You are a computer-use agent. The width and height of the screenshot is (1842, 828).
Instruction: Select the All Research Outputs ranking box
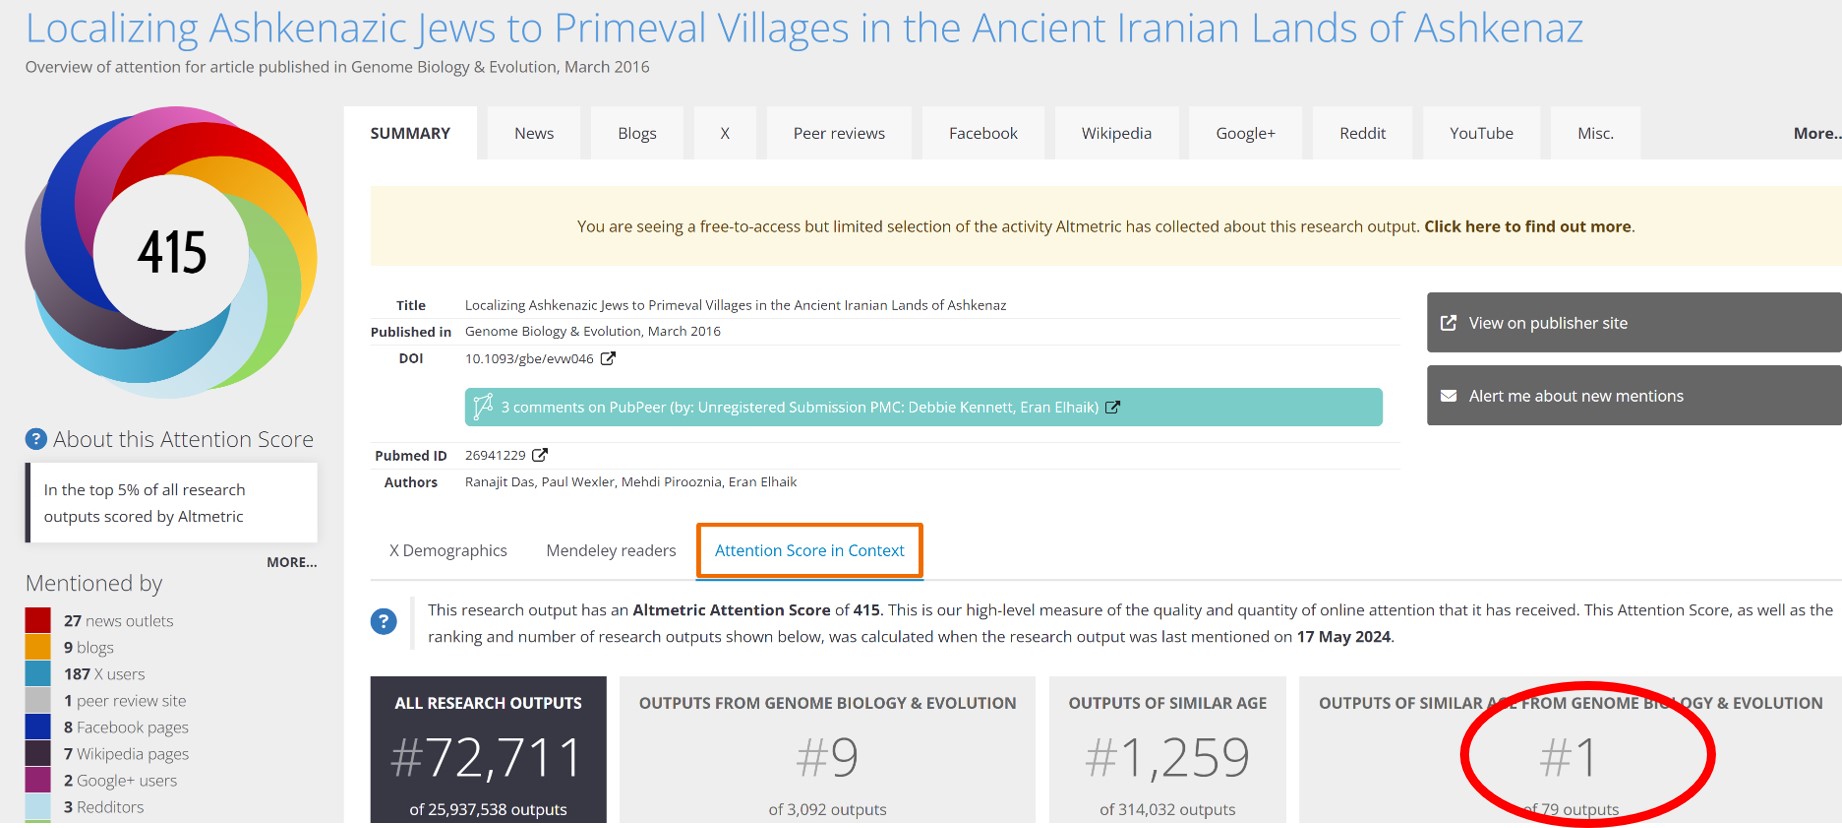click(x=488, y=751)
